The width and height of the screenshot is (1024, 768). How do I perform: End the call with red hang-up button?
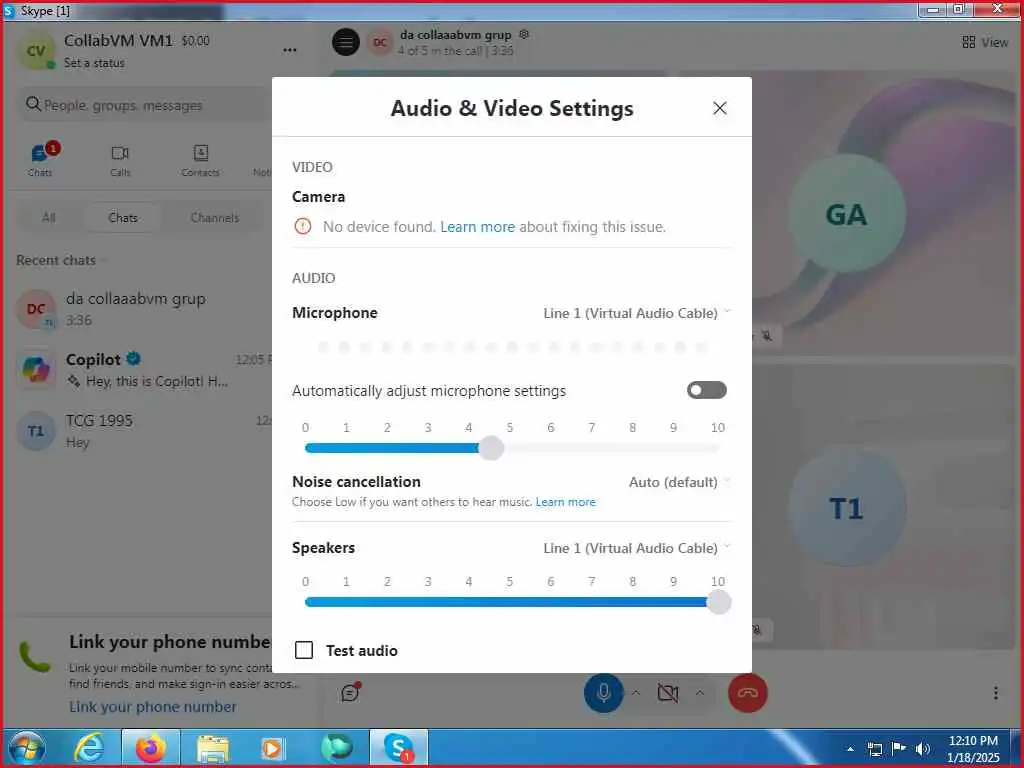click(x=748, y=692)
